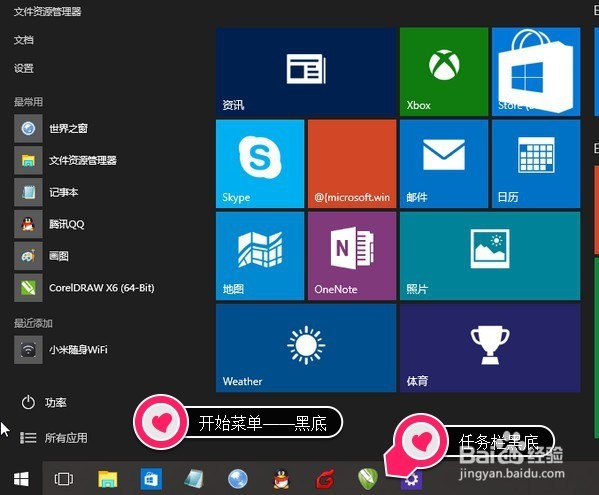Viewport: 599px width, 495px height.
Task: Open the Weather tile
Action: [306, 348]
